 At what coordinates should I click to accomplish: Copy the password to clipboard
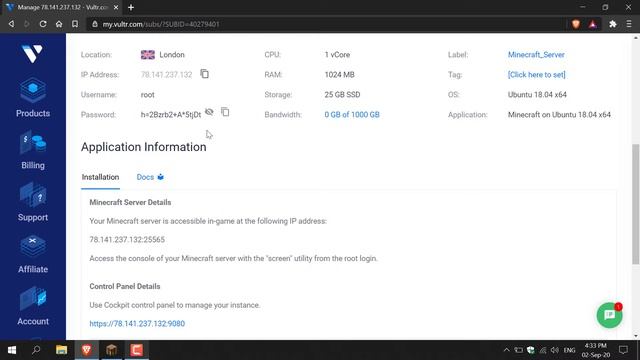click(225, 112)
